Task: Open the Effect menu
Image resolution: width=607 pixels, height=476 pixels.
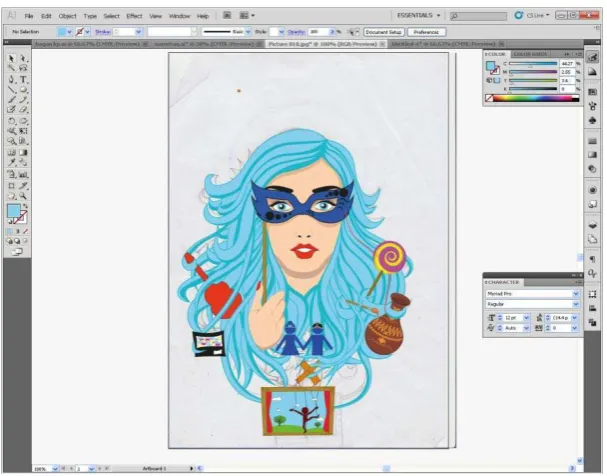Action: click(134, 16)
